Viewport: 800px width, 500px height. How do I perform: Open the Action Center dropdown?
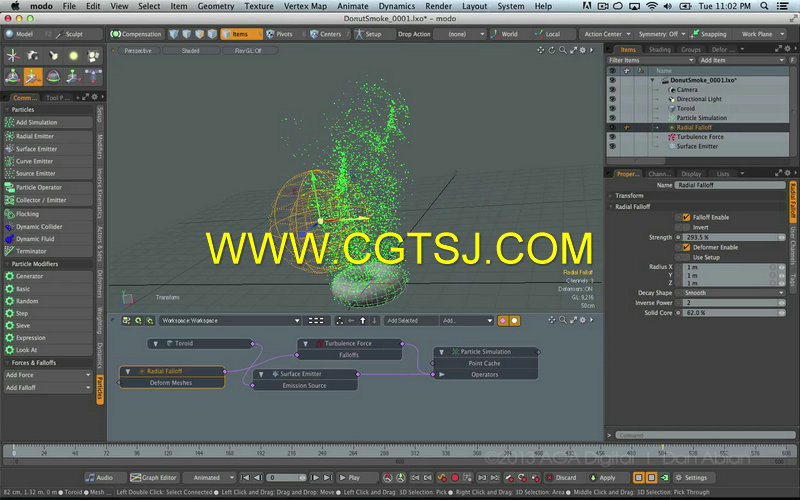[607, 34]
